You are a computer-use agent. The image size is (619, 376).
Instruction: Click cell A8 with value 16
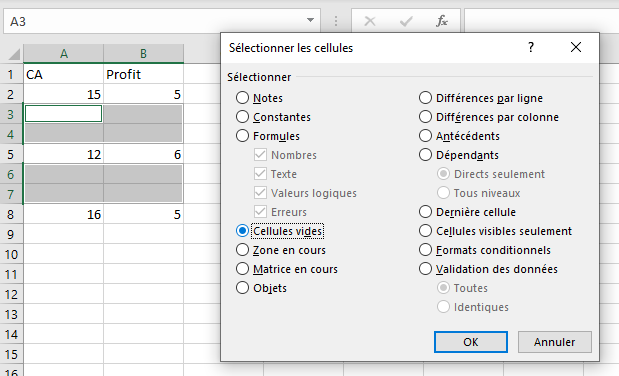tap(64, 214)
